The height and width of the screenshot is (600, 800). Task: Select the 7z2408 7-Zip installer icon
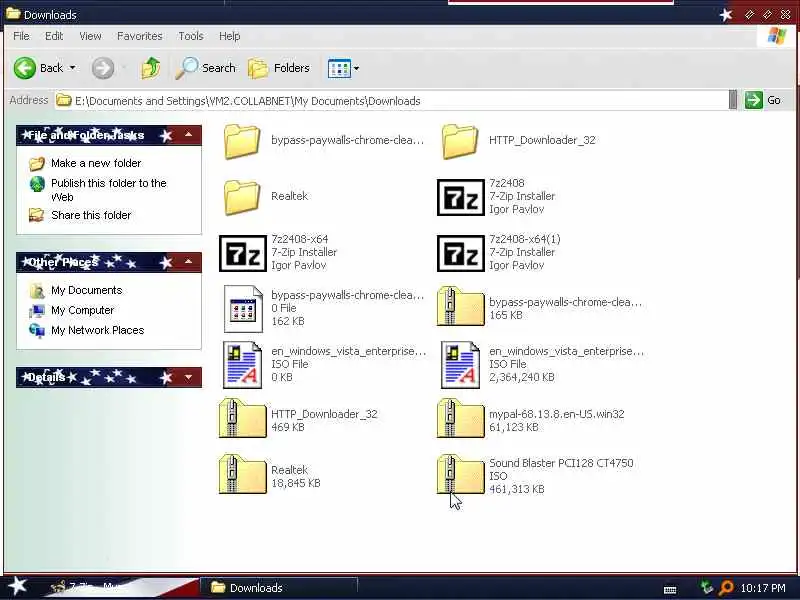(x=461, y=197)
